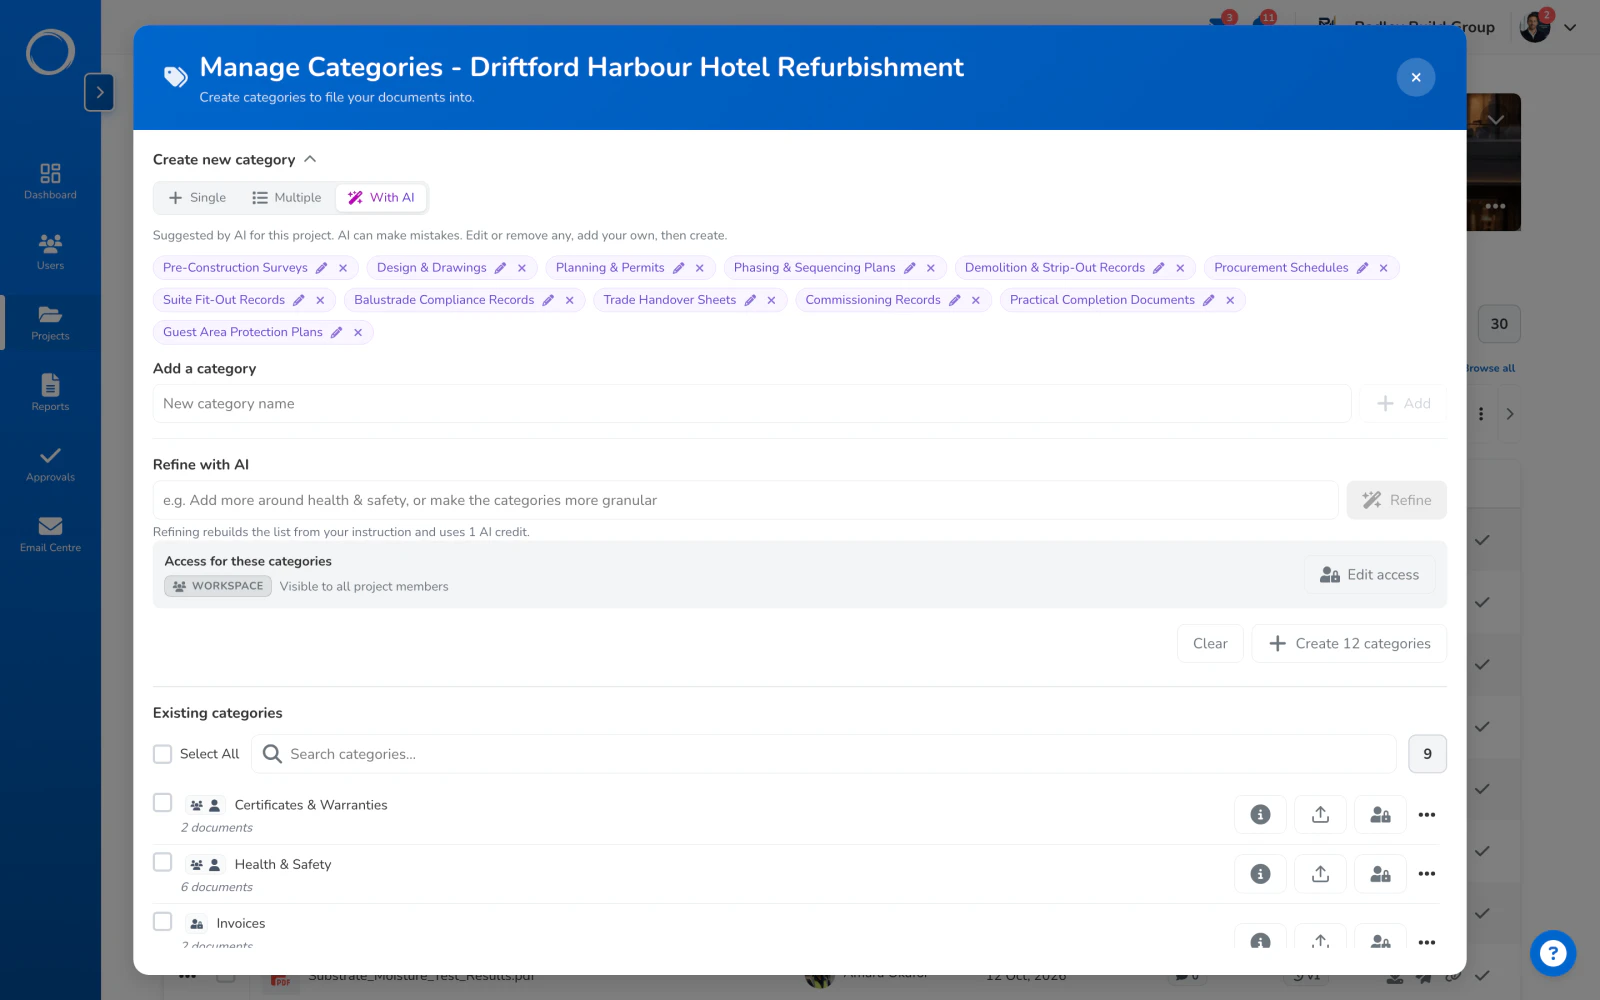1600x1000 pixels.
Task: Edit the Planning & Permits chip name
Action: (x=679, y=268)
